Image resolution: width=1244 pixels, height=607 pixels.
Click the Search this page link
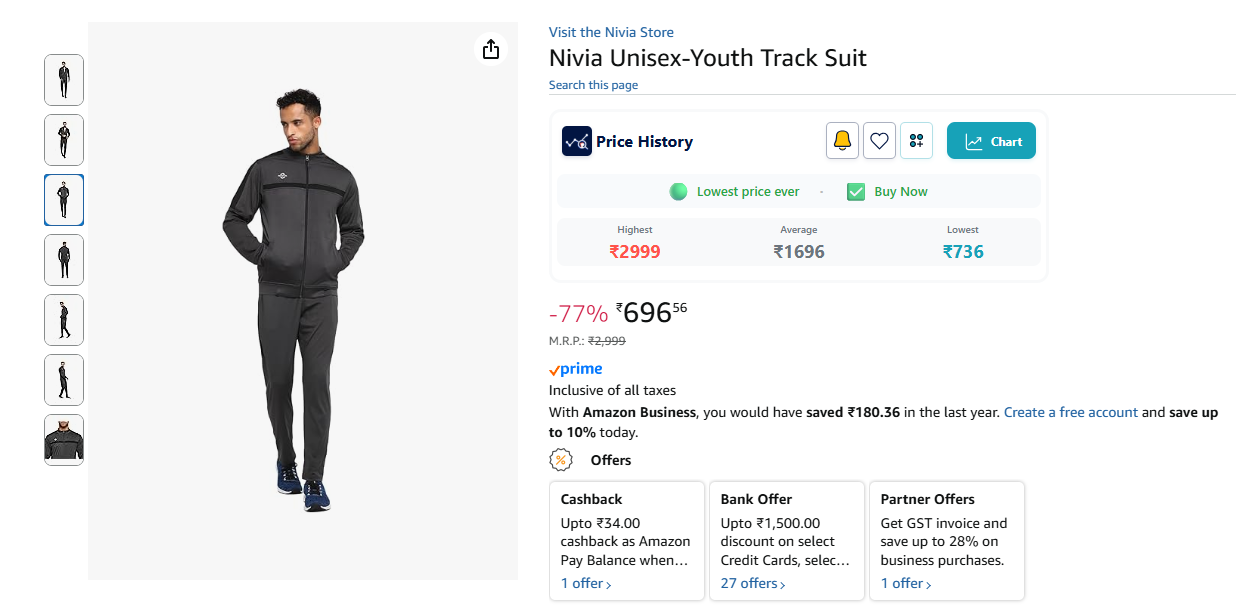pos(593,85)
